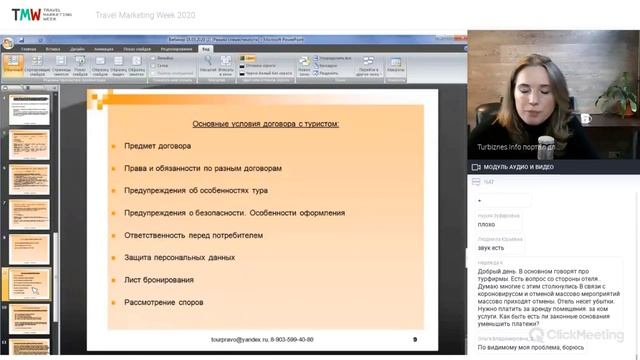Viewport: 640px width, 360px height.
Task: Click bullet Предупреждения об особенностях тура
Action: [196, 190]
